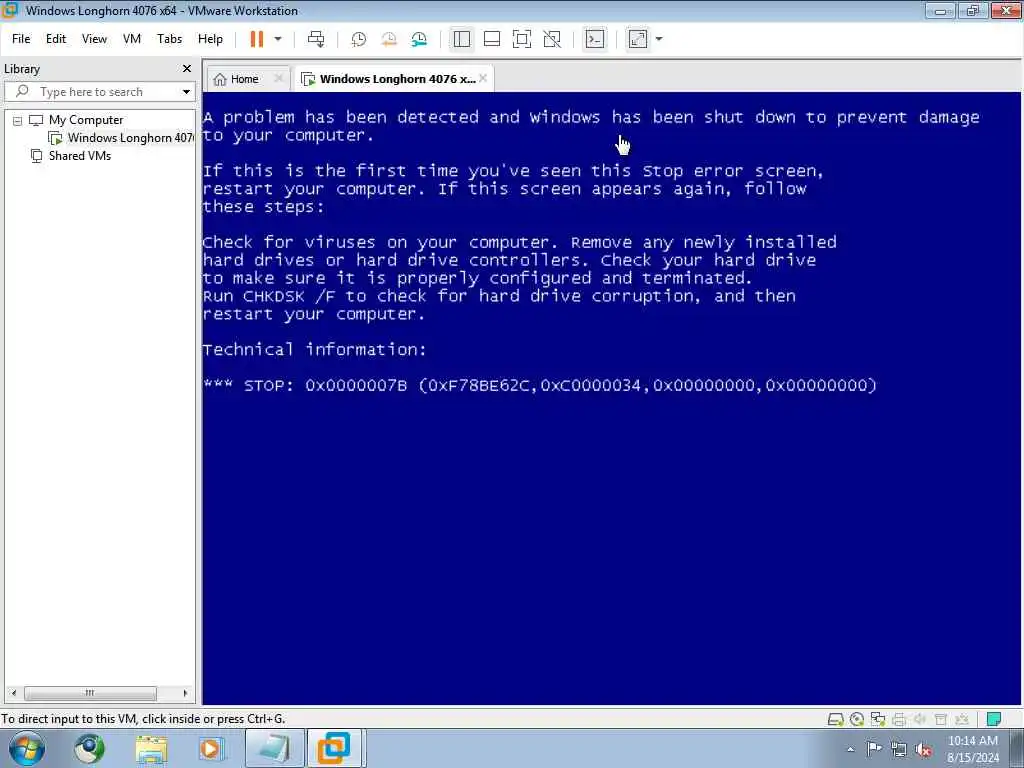This screenshot has width=1024, height=768.
Task: Open the Edit menu
Action: [56, 39]
